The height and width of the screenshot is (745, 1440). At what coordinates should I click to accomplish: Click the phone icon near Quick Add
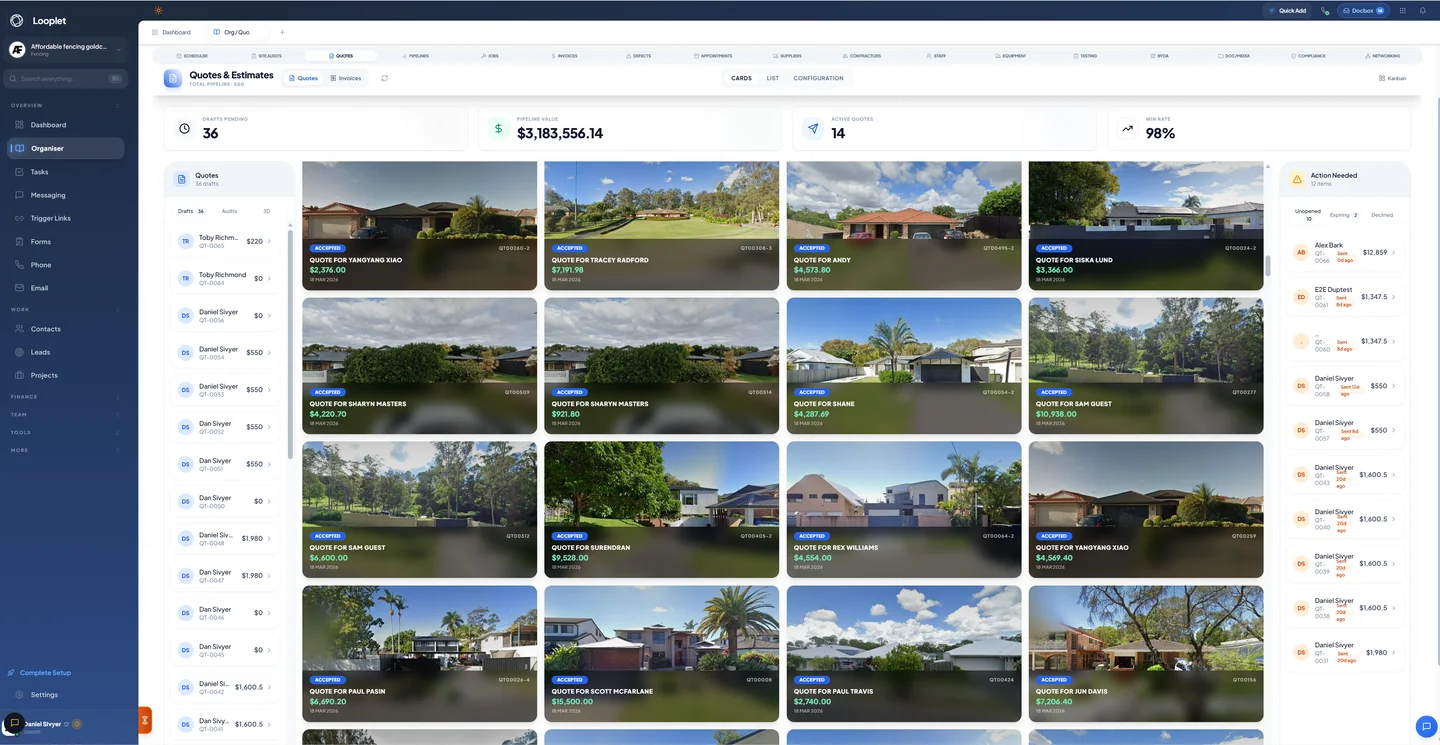point(1325,11)
